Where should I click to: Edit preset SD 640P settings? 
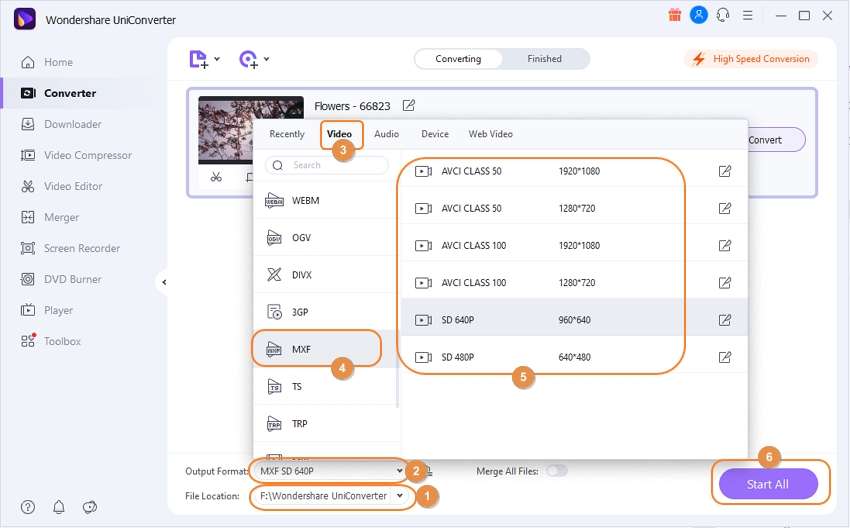725,320
